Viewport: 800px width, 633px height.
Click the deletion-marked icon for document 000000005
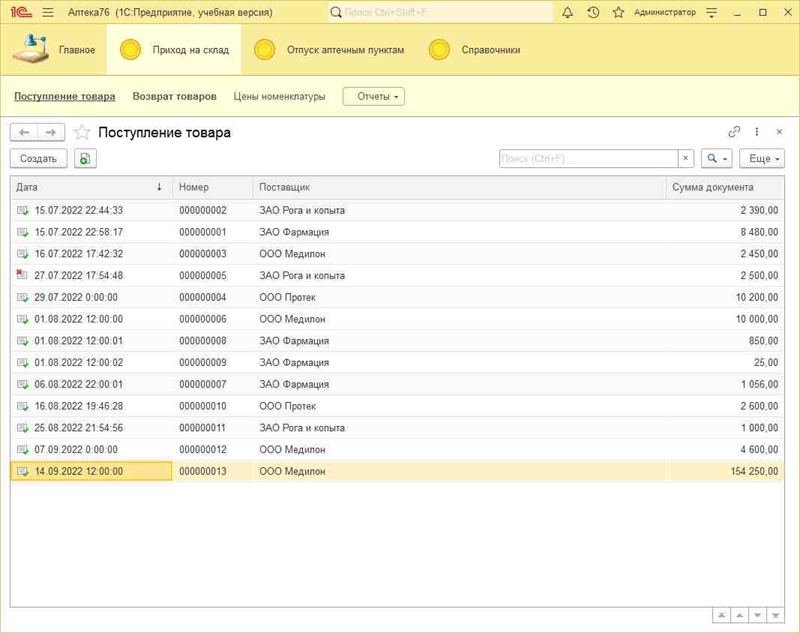point(22,275)
